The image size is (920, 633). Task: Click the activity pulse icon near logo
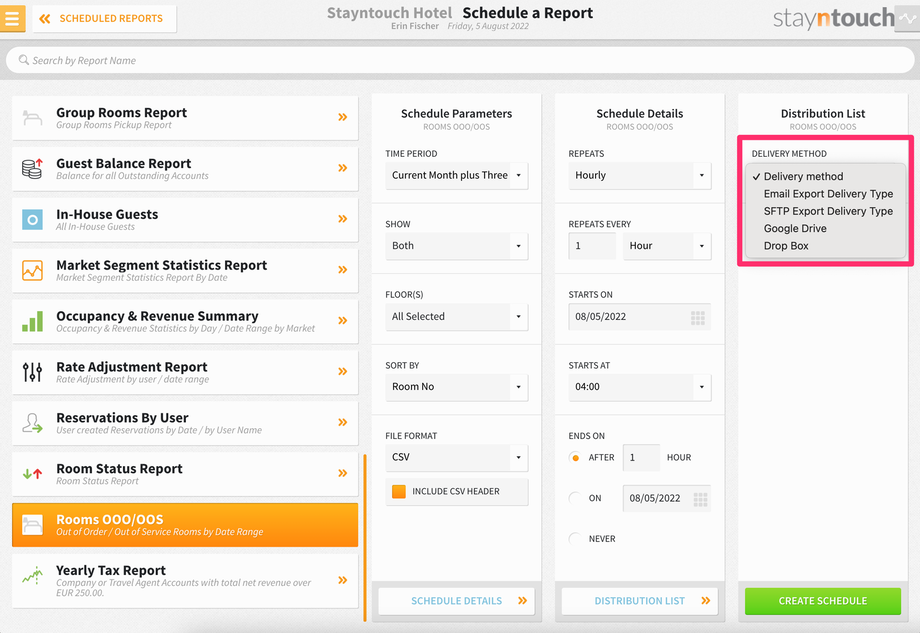907,18
